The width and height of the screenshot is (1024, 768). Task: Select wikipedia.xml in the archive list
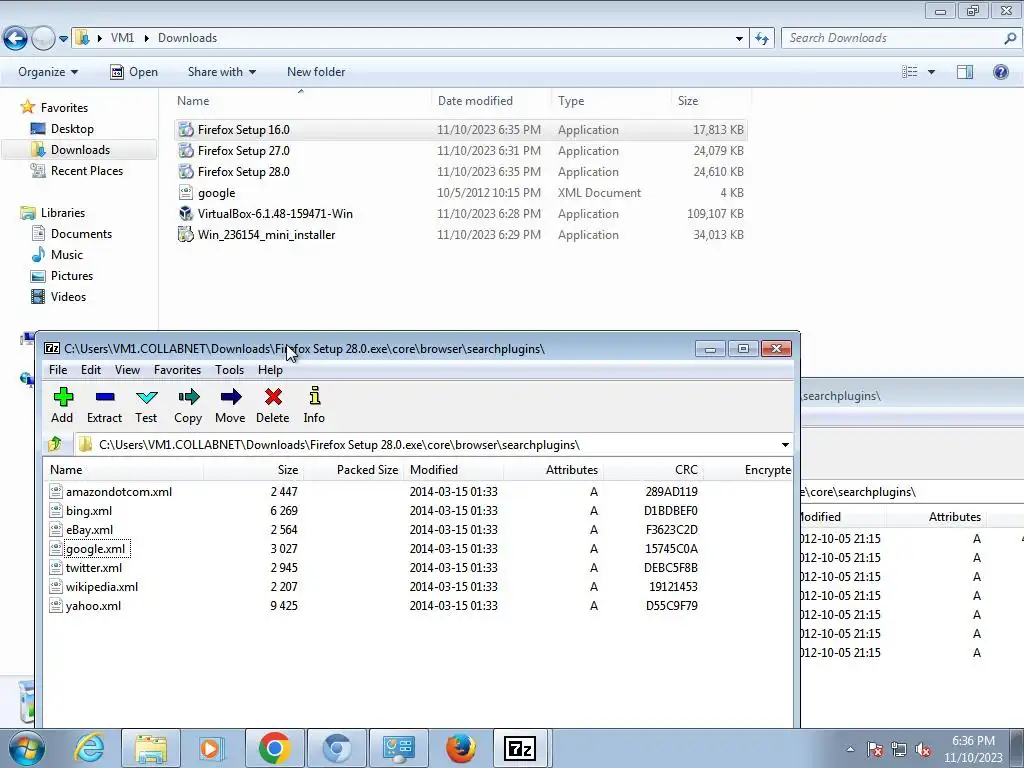(102, 586)
